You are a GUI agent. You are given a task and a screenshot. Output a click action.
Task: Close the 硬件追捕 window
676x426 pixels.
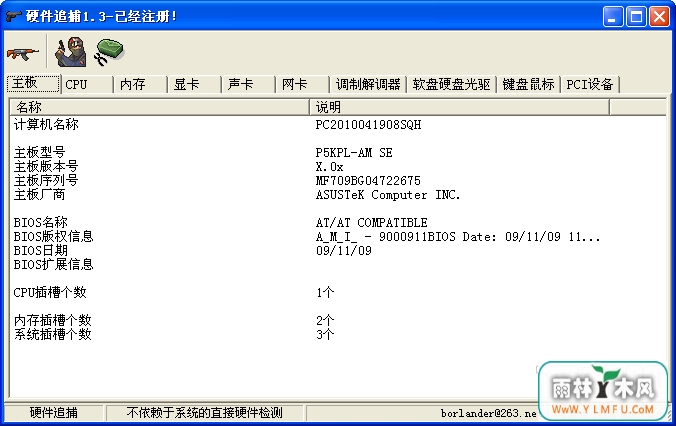tap(660, 17)
